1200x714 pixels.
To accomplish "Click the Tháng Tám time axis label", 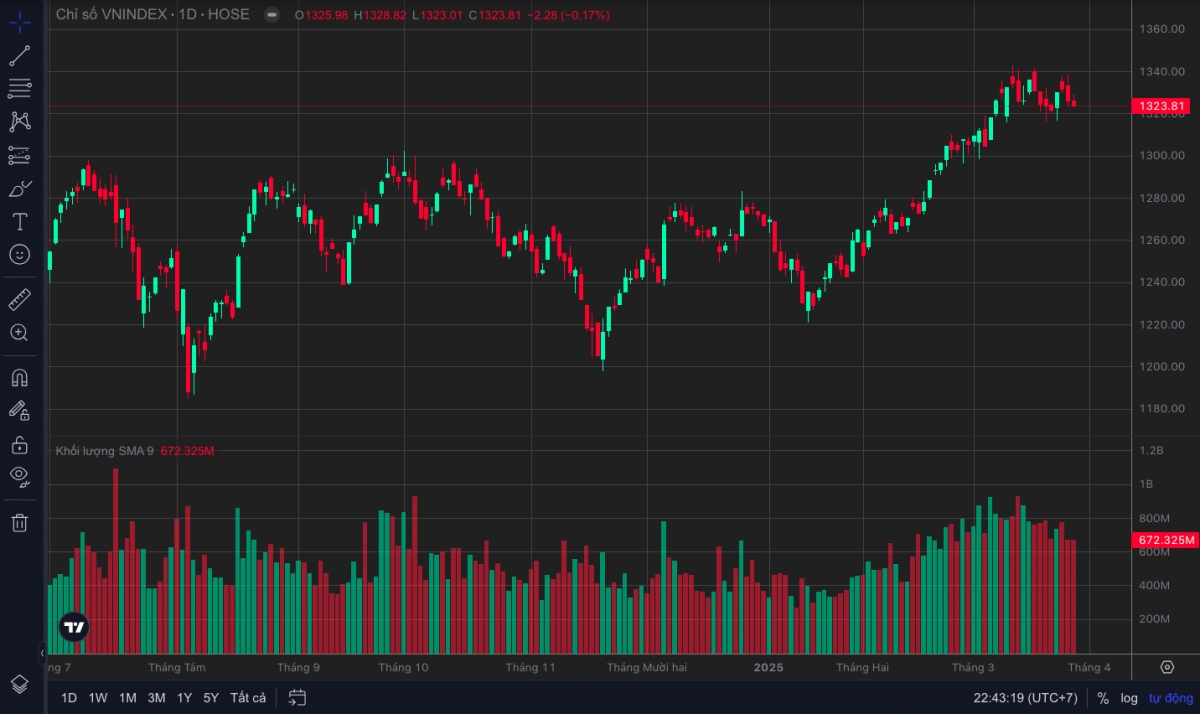I will (177, 667).
